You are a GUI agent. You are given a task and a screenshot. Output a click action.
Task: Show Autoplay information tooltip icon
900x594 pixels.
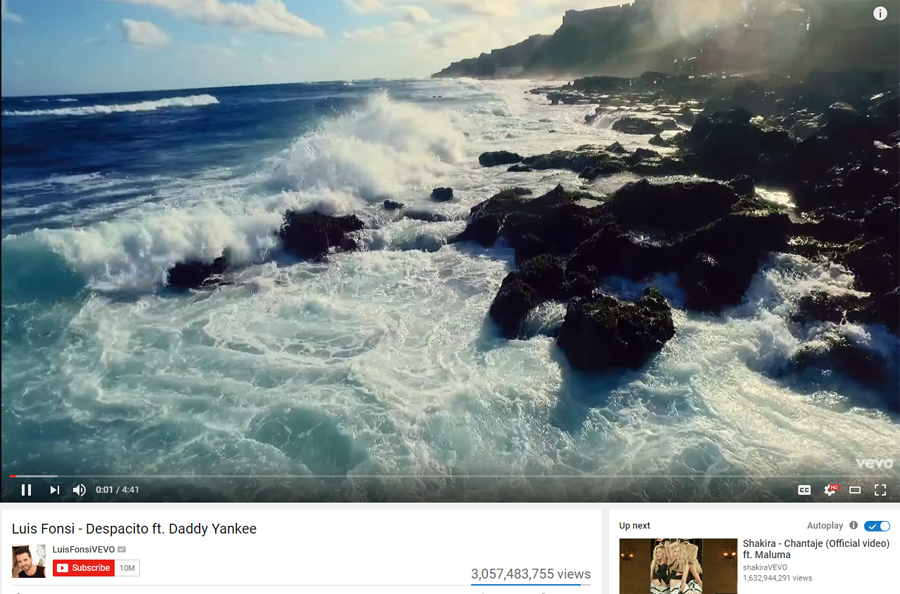(854, 525)
